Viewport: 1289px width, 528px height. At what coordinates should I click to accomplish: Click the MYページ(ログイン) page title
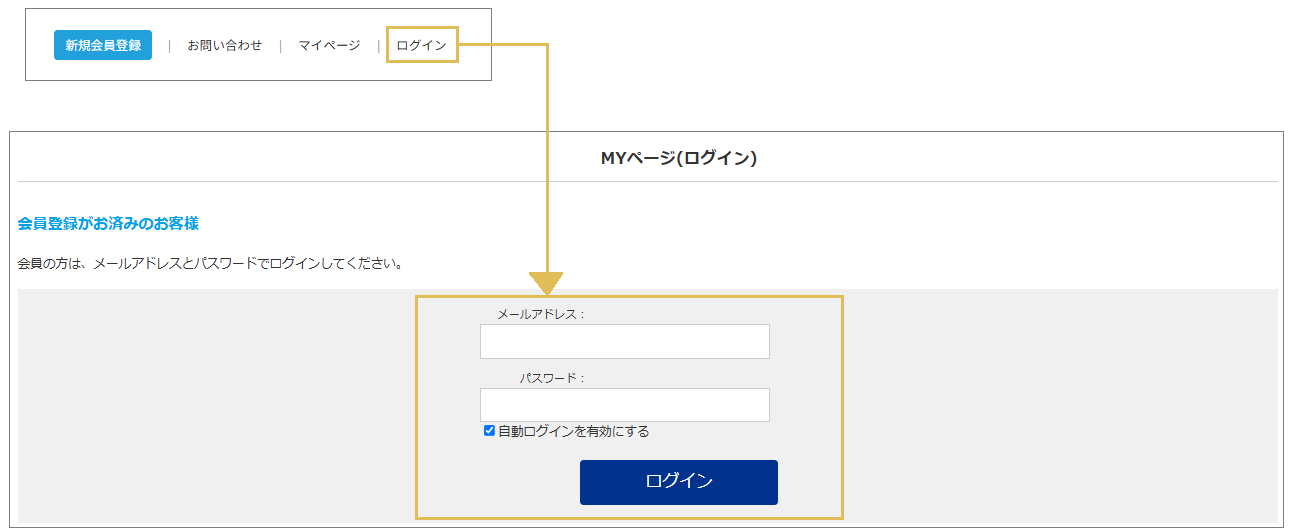coord(678,158)
